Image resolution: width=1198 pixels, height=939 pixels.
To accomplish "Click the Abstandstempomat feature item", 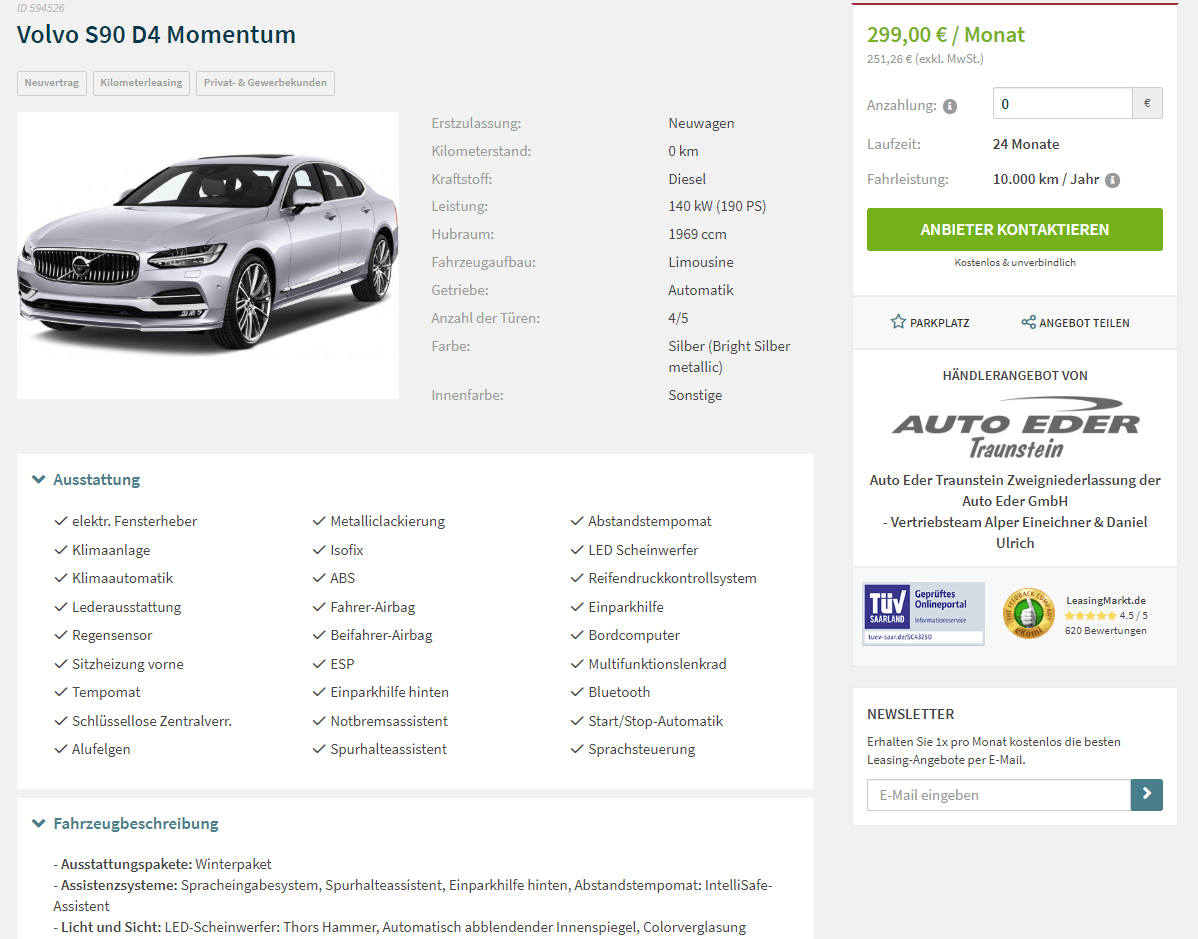I will [x=641, y=521].
